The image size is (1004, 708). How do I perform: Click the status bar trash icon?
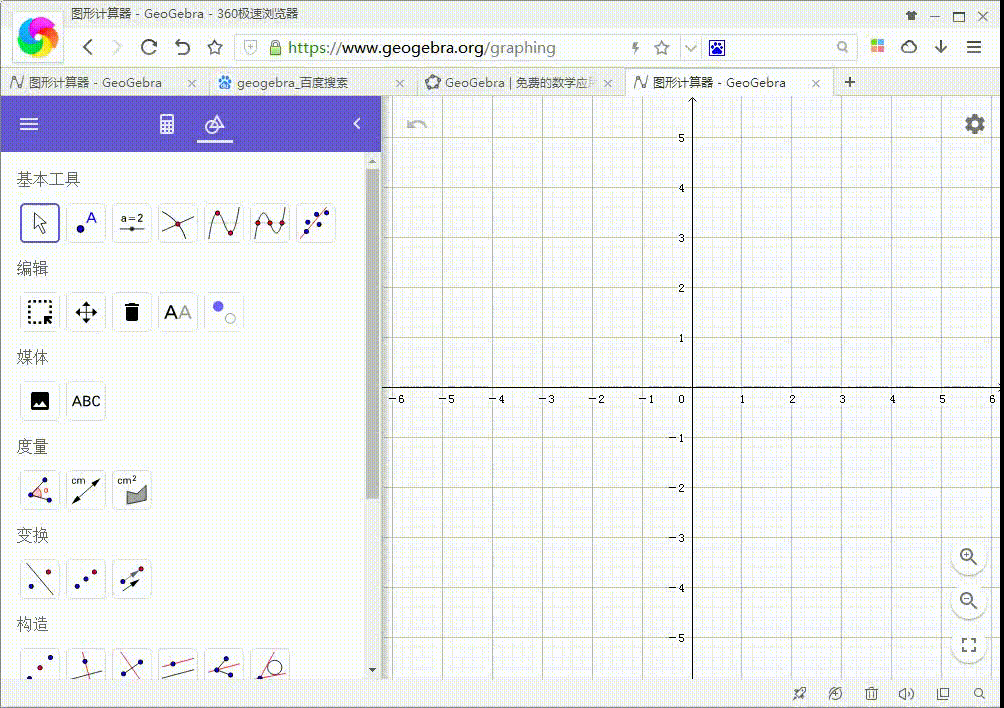click(871, 694)
